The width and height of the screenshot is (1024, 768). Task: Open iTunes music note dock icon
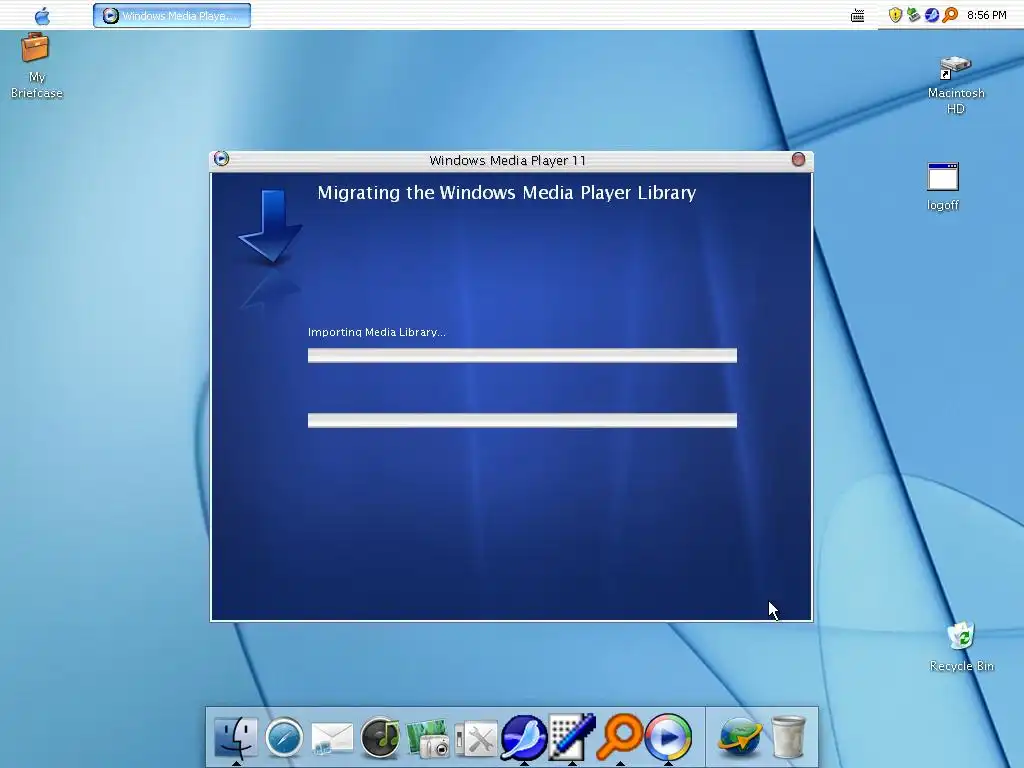coord(380,737)
